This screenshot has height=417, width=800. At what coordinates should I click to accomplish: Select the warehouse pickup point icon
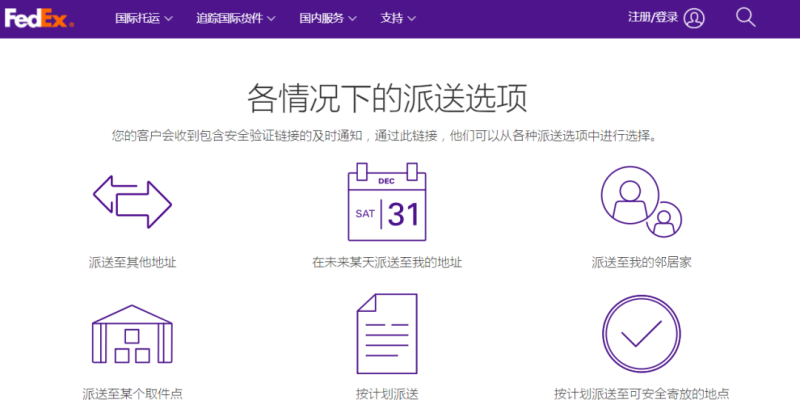tap(132, 333)
